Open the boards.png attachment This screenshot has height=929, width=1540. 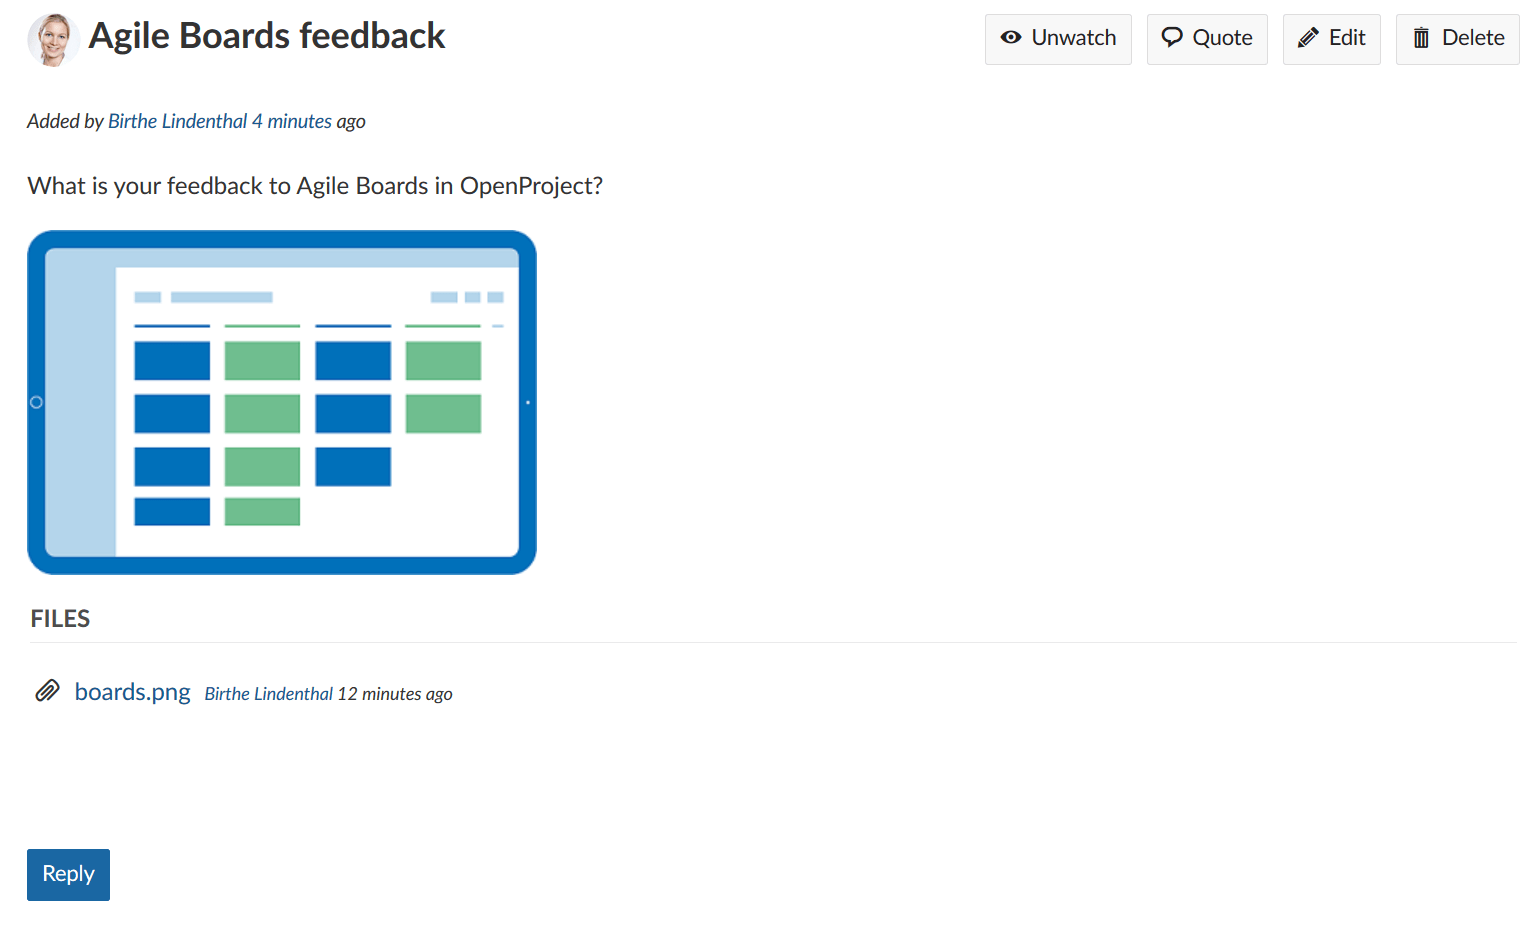point(132,692)
